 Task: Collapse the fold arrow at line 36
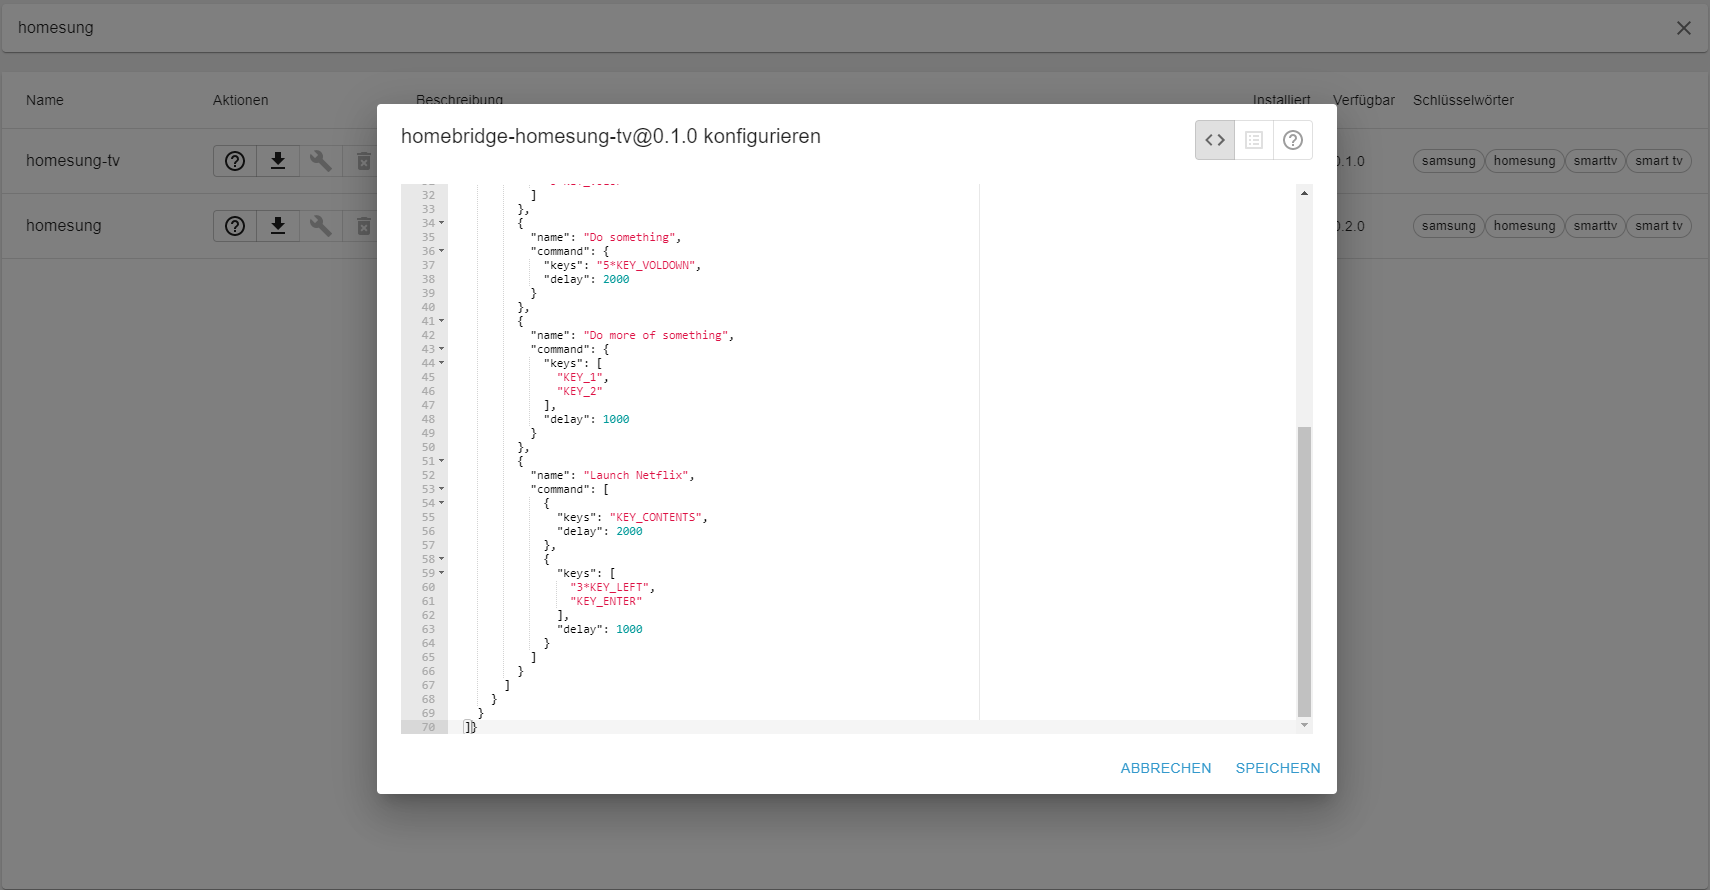442,251
